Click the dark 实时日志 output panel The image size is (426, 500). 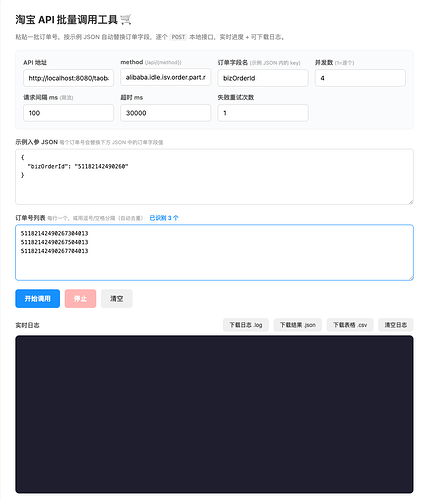pyautogui.click(x=214, y=414)
